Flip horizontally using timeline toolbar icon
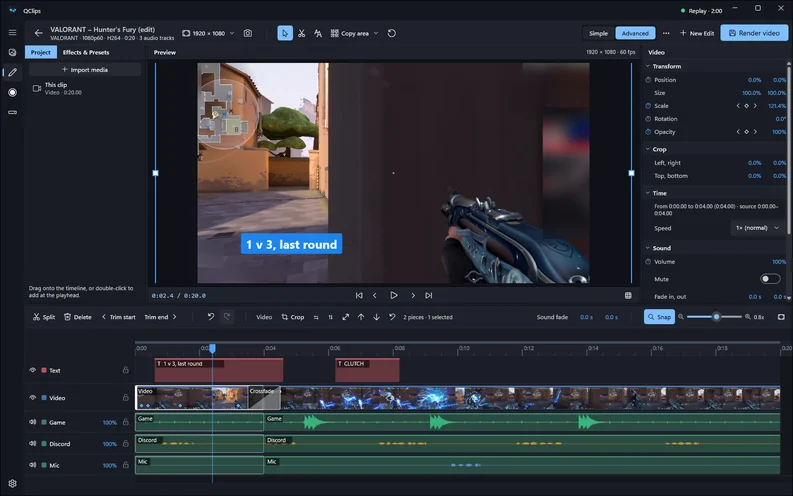793x496 pixels. [x=316, y=318]
